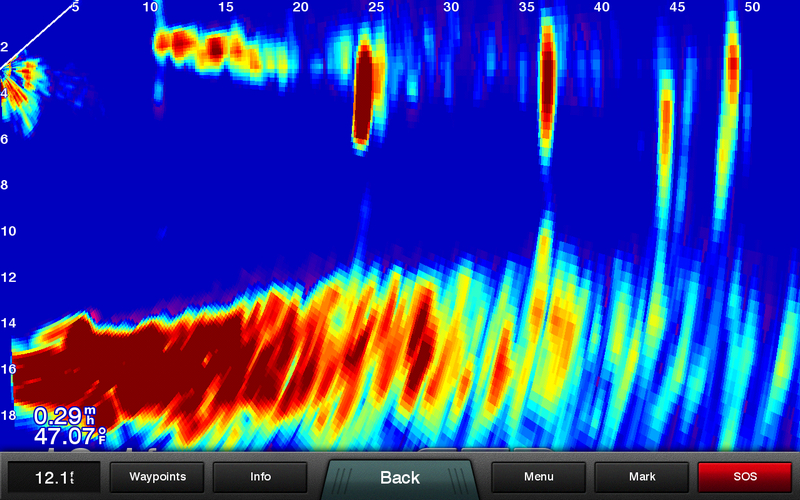The image size is (800, 500).
Task: Open the Menu
Action: 539,477
